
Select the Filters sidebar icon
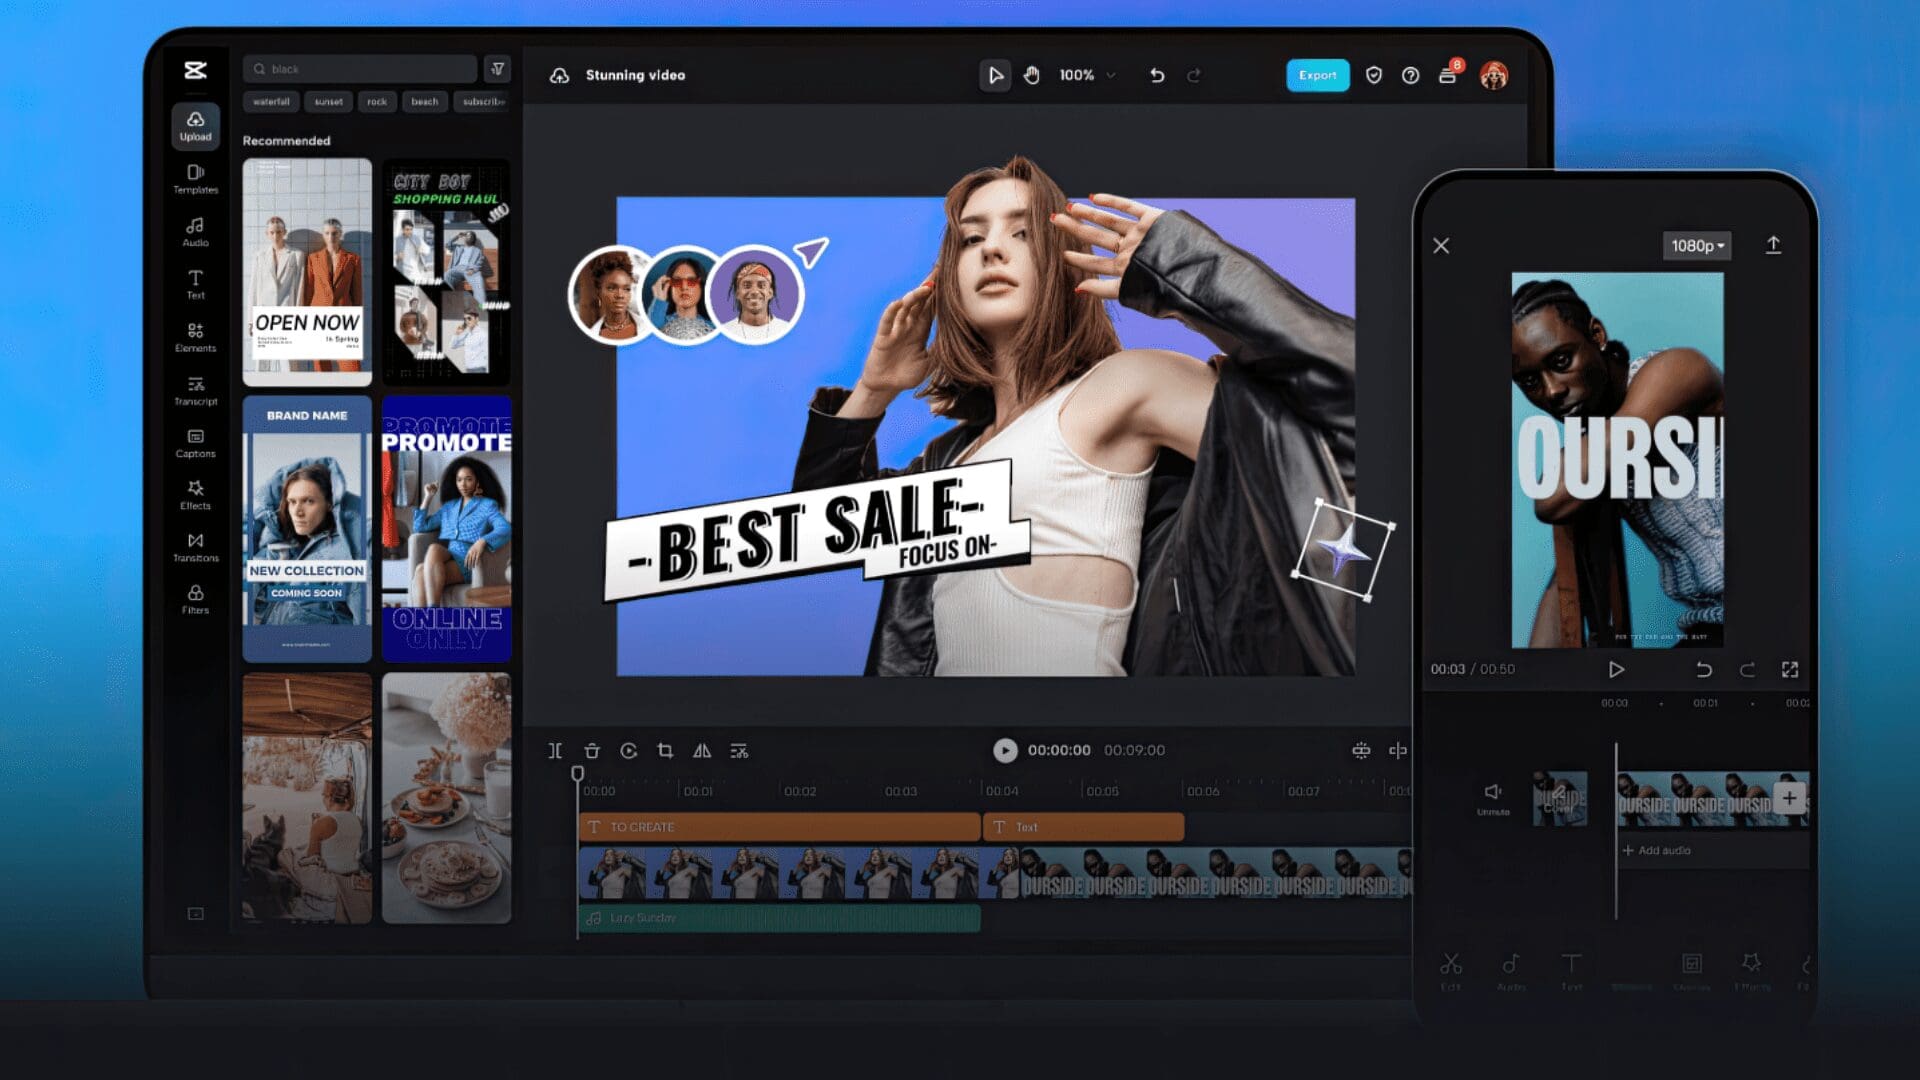coord(195,598)
